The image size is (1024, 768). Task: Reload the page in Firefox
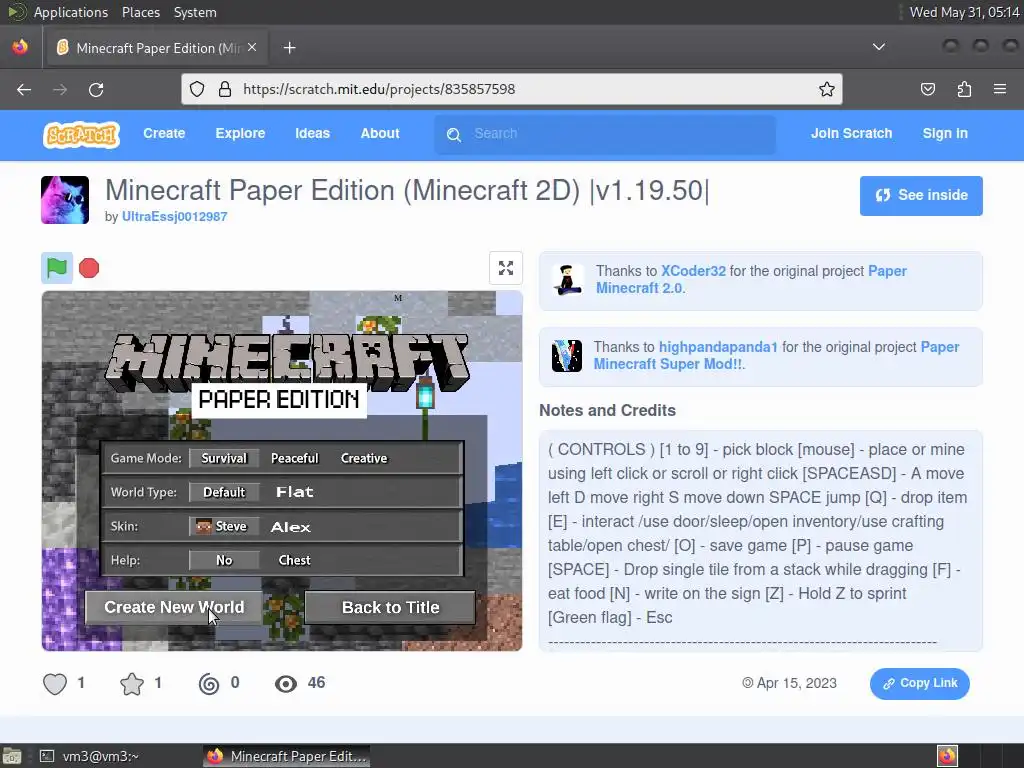click(96, 89)
